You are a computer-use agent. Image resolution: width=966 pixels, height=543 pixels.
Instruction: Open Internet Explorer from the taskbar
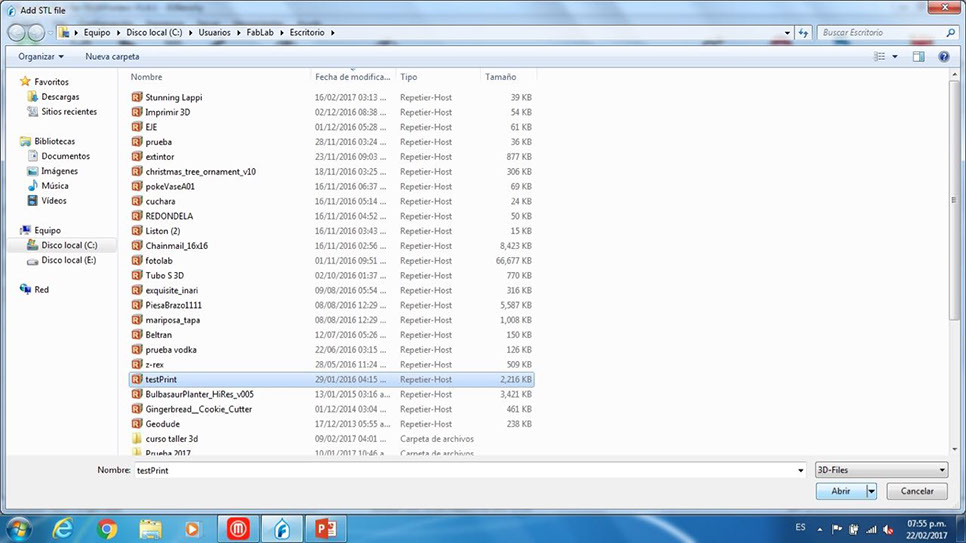click(x=62, y=529)
